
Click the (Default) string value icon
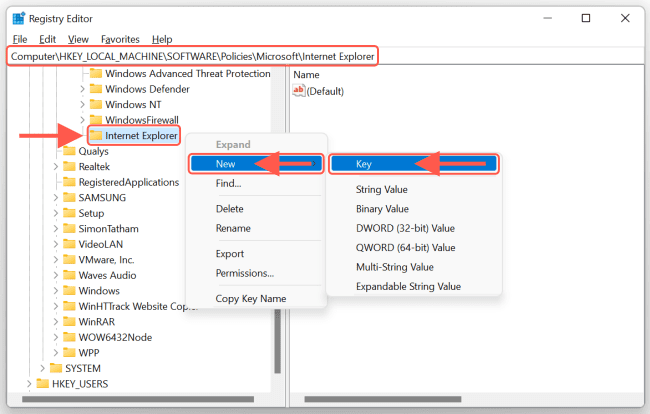click(299, 91)
